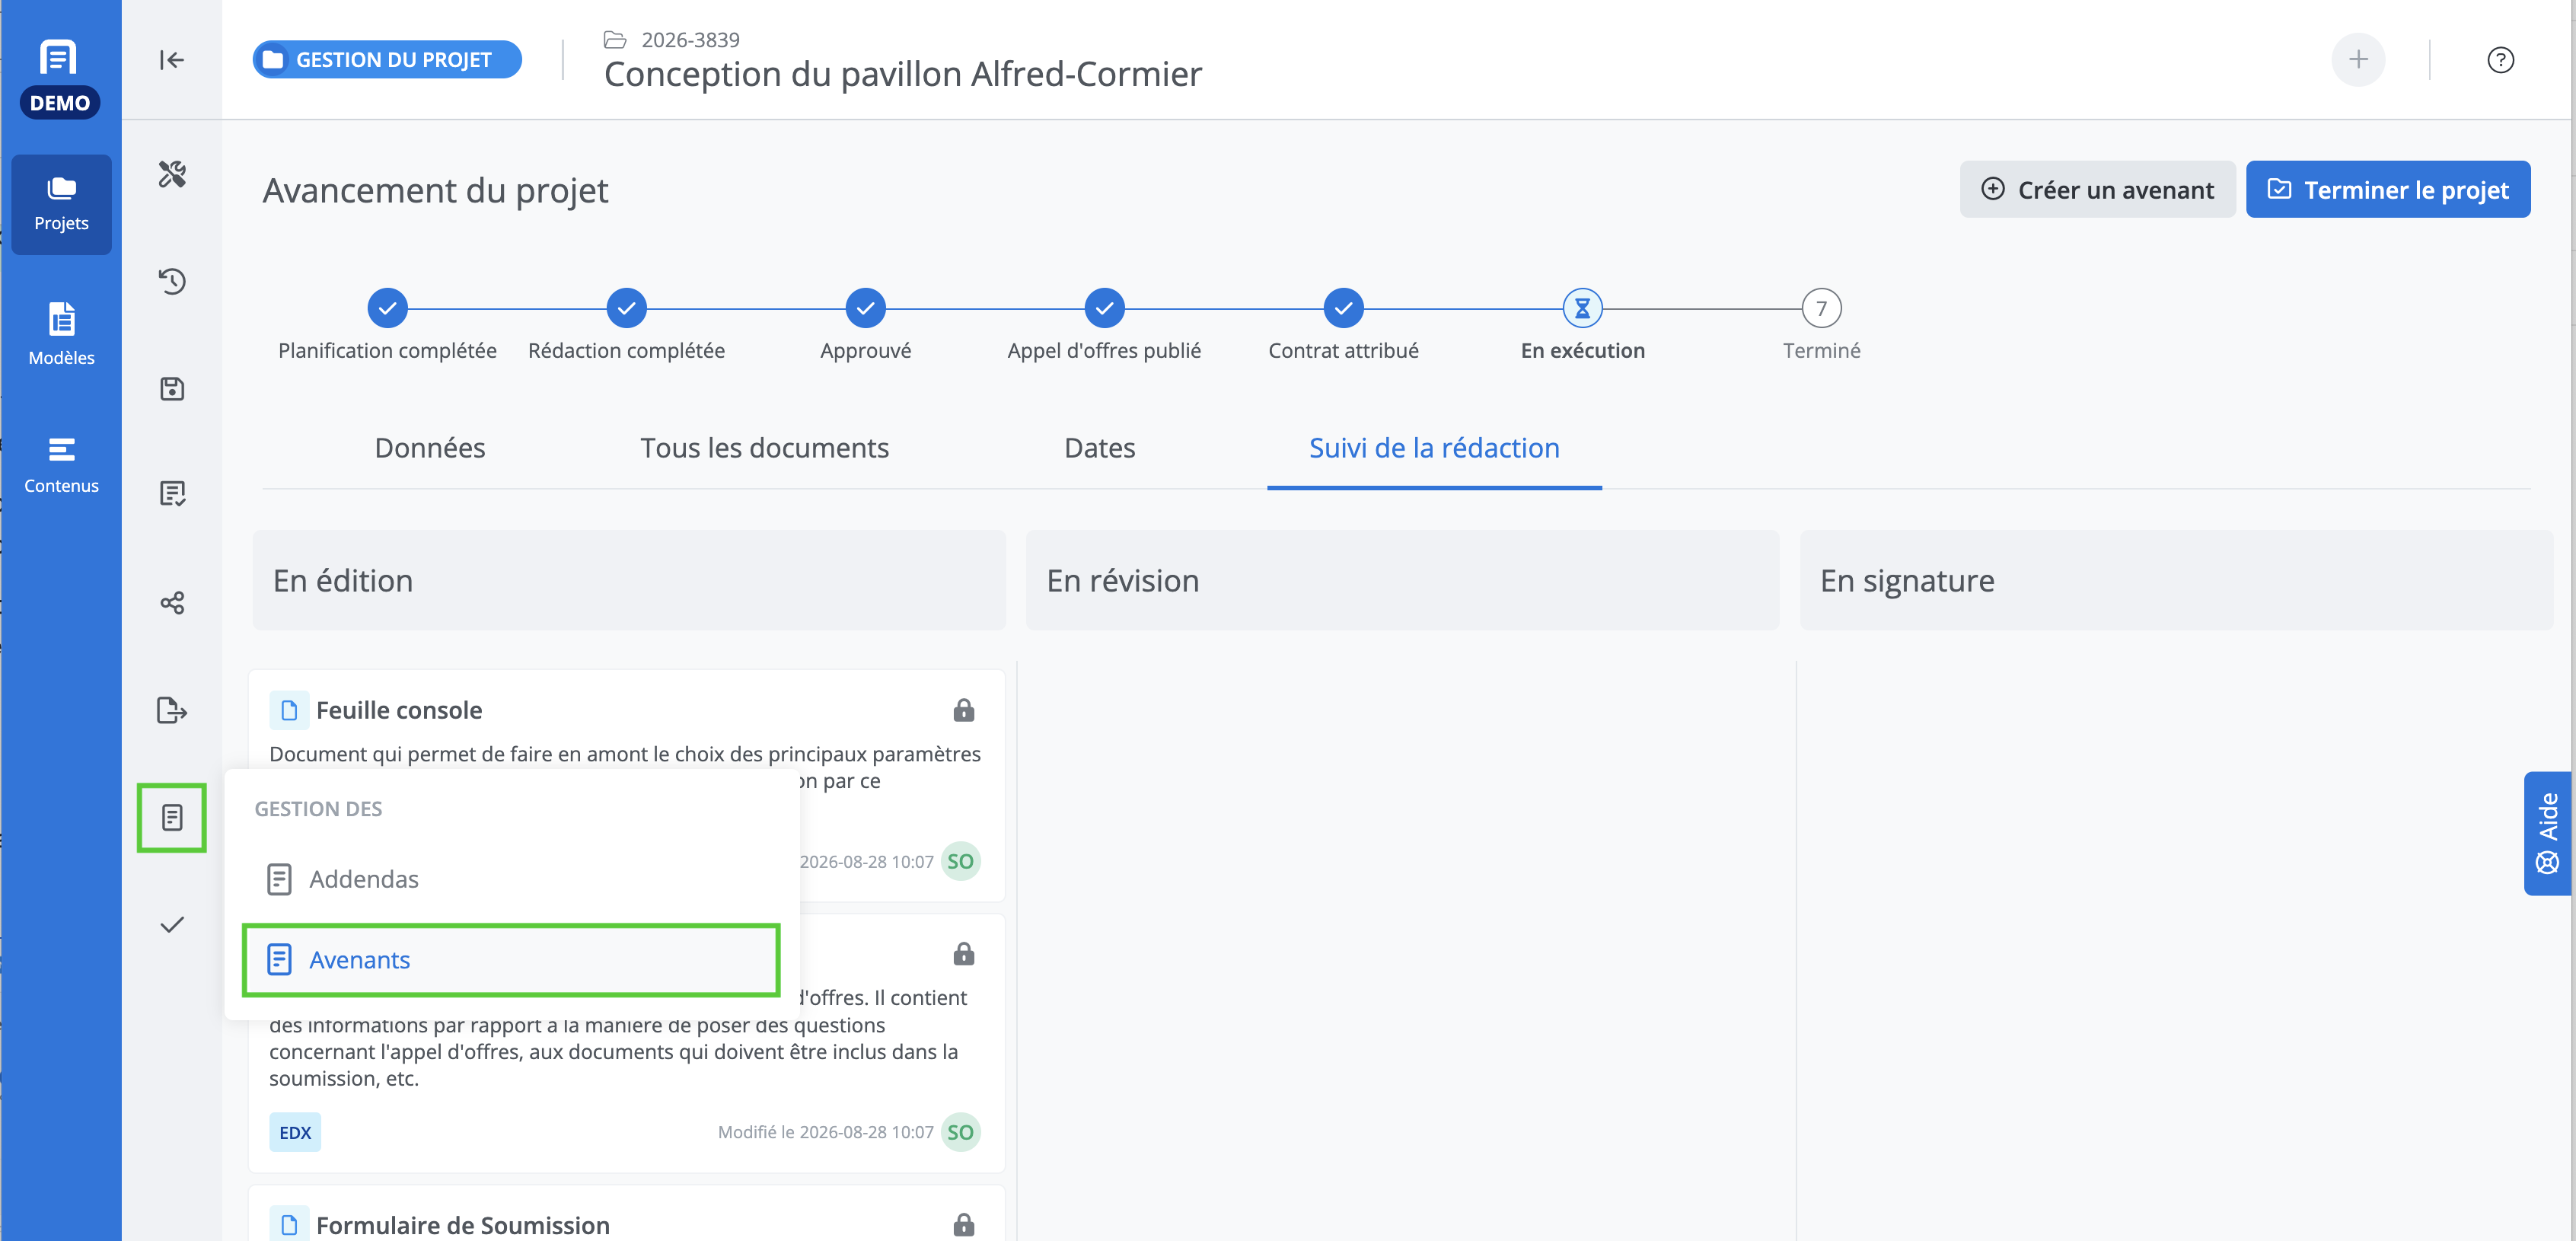Click the plus add button in header
The height and width of the screenshot is (1241, 2576).
pos(2357,60)
